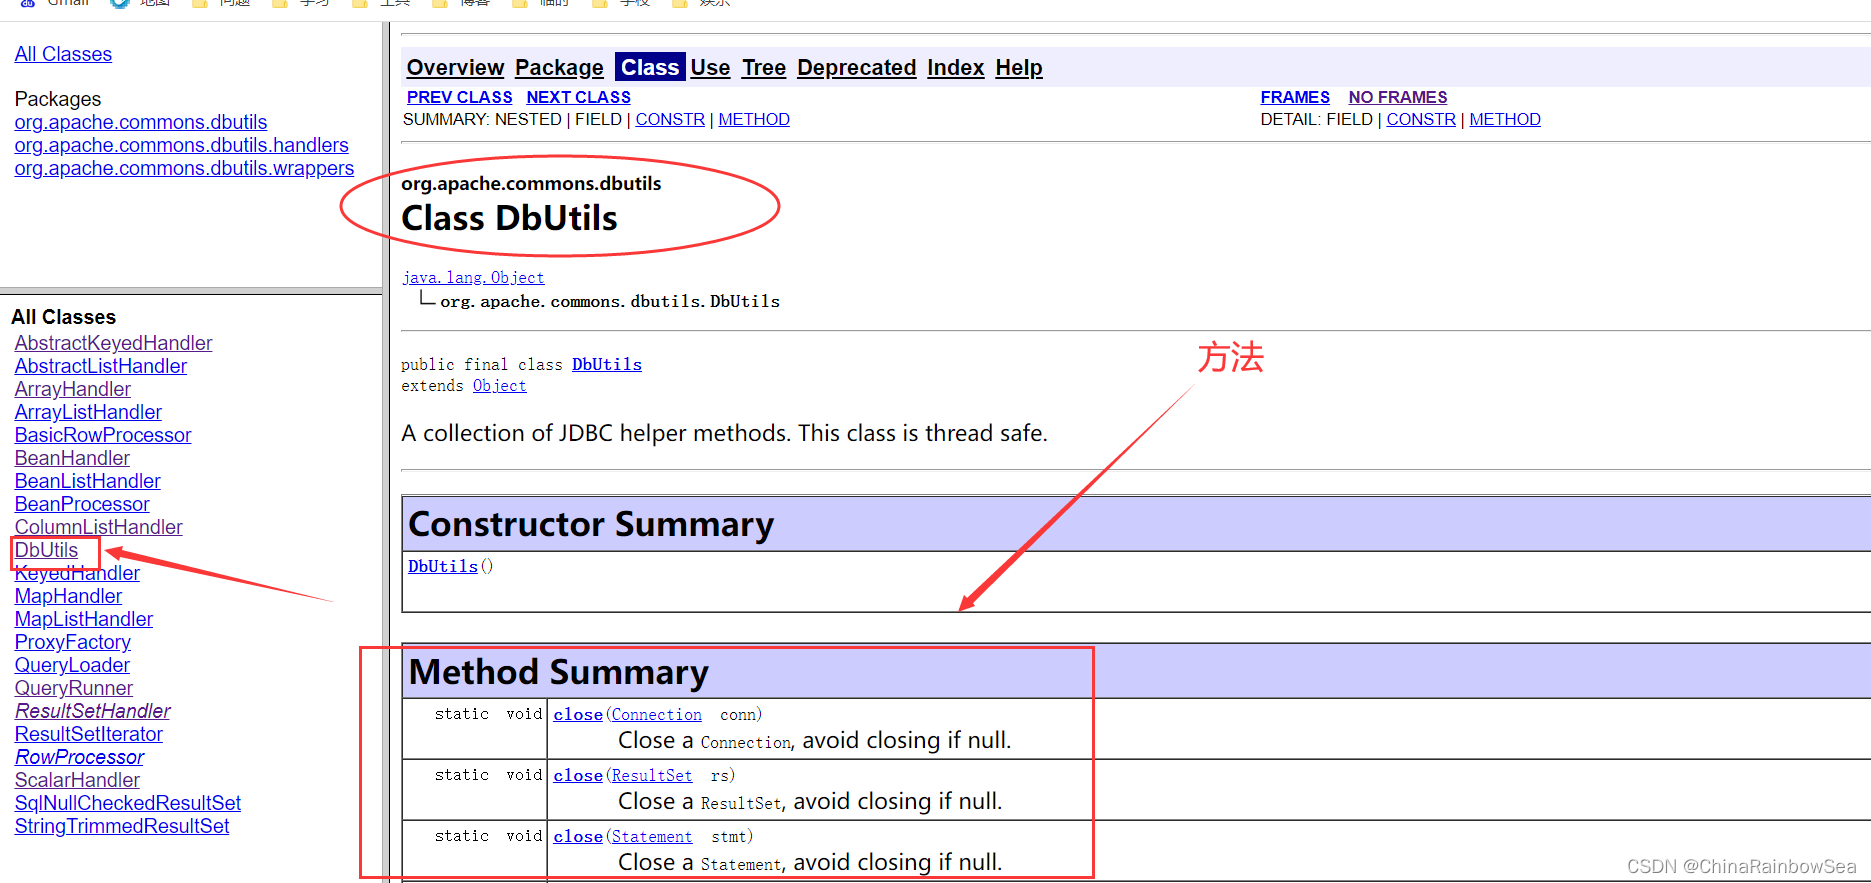The height and width of the screenshot is (883, 1871).
Task: Select AbstractKeyedHandler in class list
Action: pos(113,343)
